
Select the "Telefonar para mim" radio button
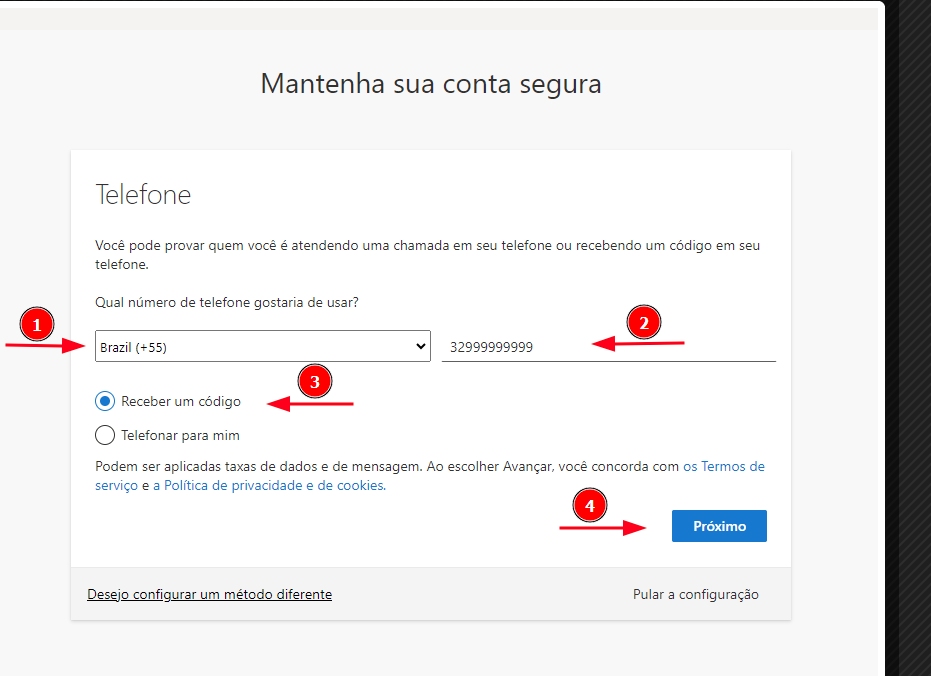(105, 435)
